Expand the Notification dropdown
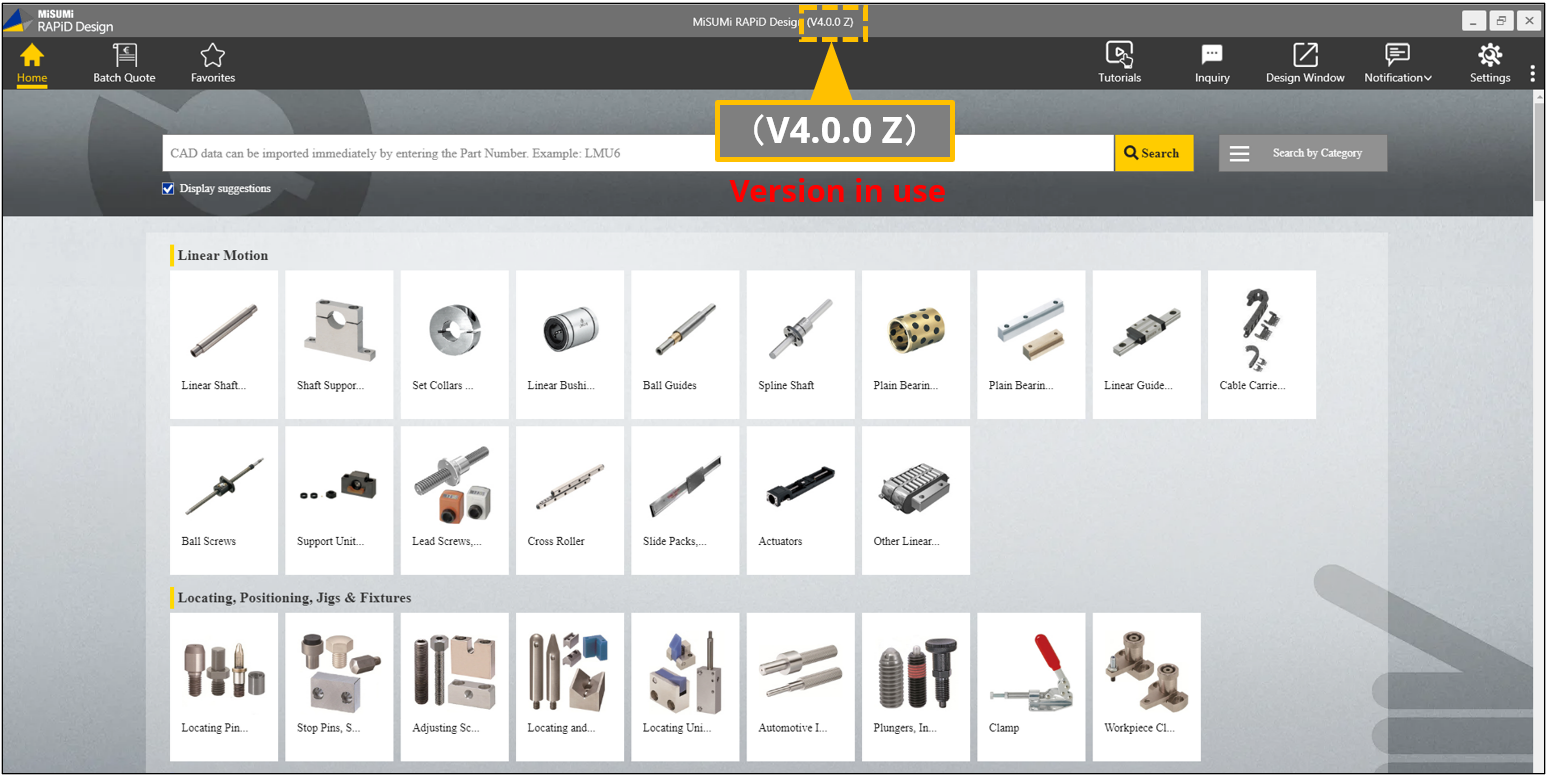 (1397, 63)
